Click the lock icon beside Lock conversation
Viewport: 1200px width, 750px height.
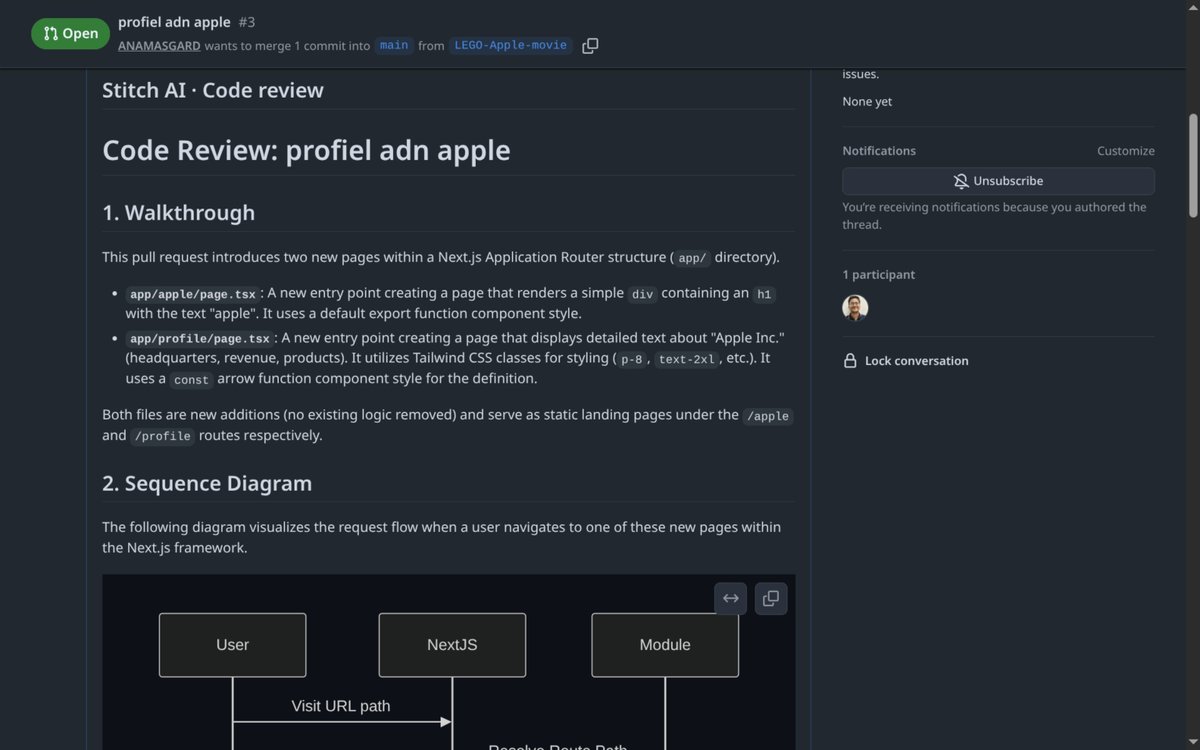[850, 361]
